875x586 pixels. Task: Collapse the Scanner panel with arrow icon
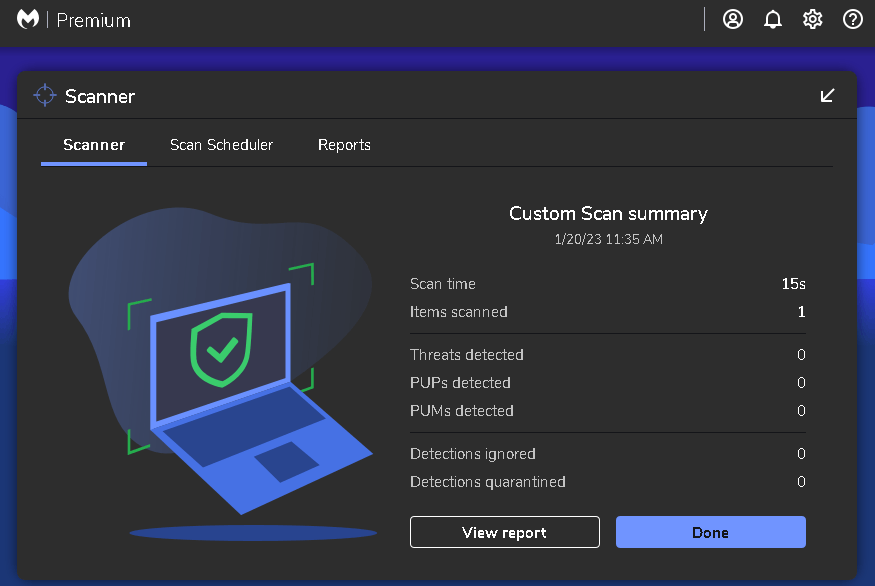(x=828, y=95)
